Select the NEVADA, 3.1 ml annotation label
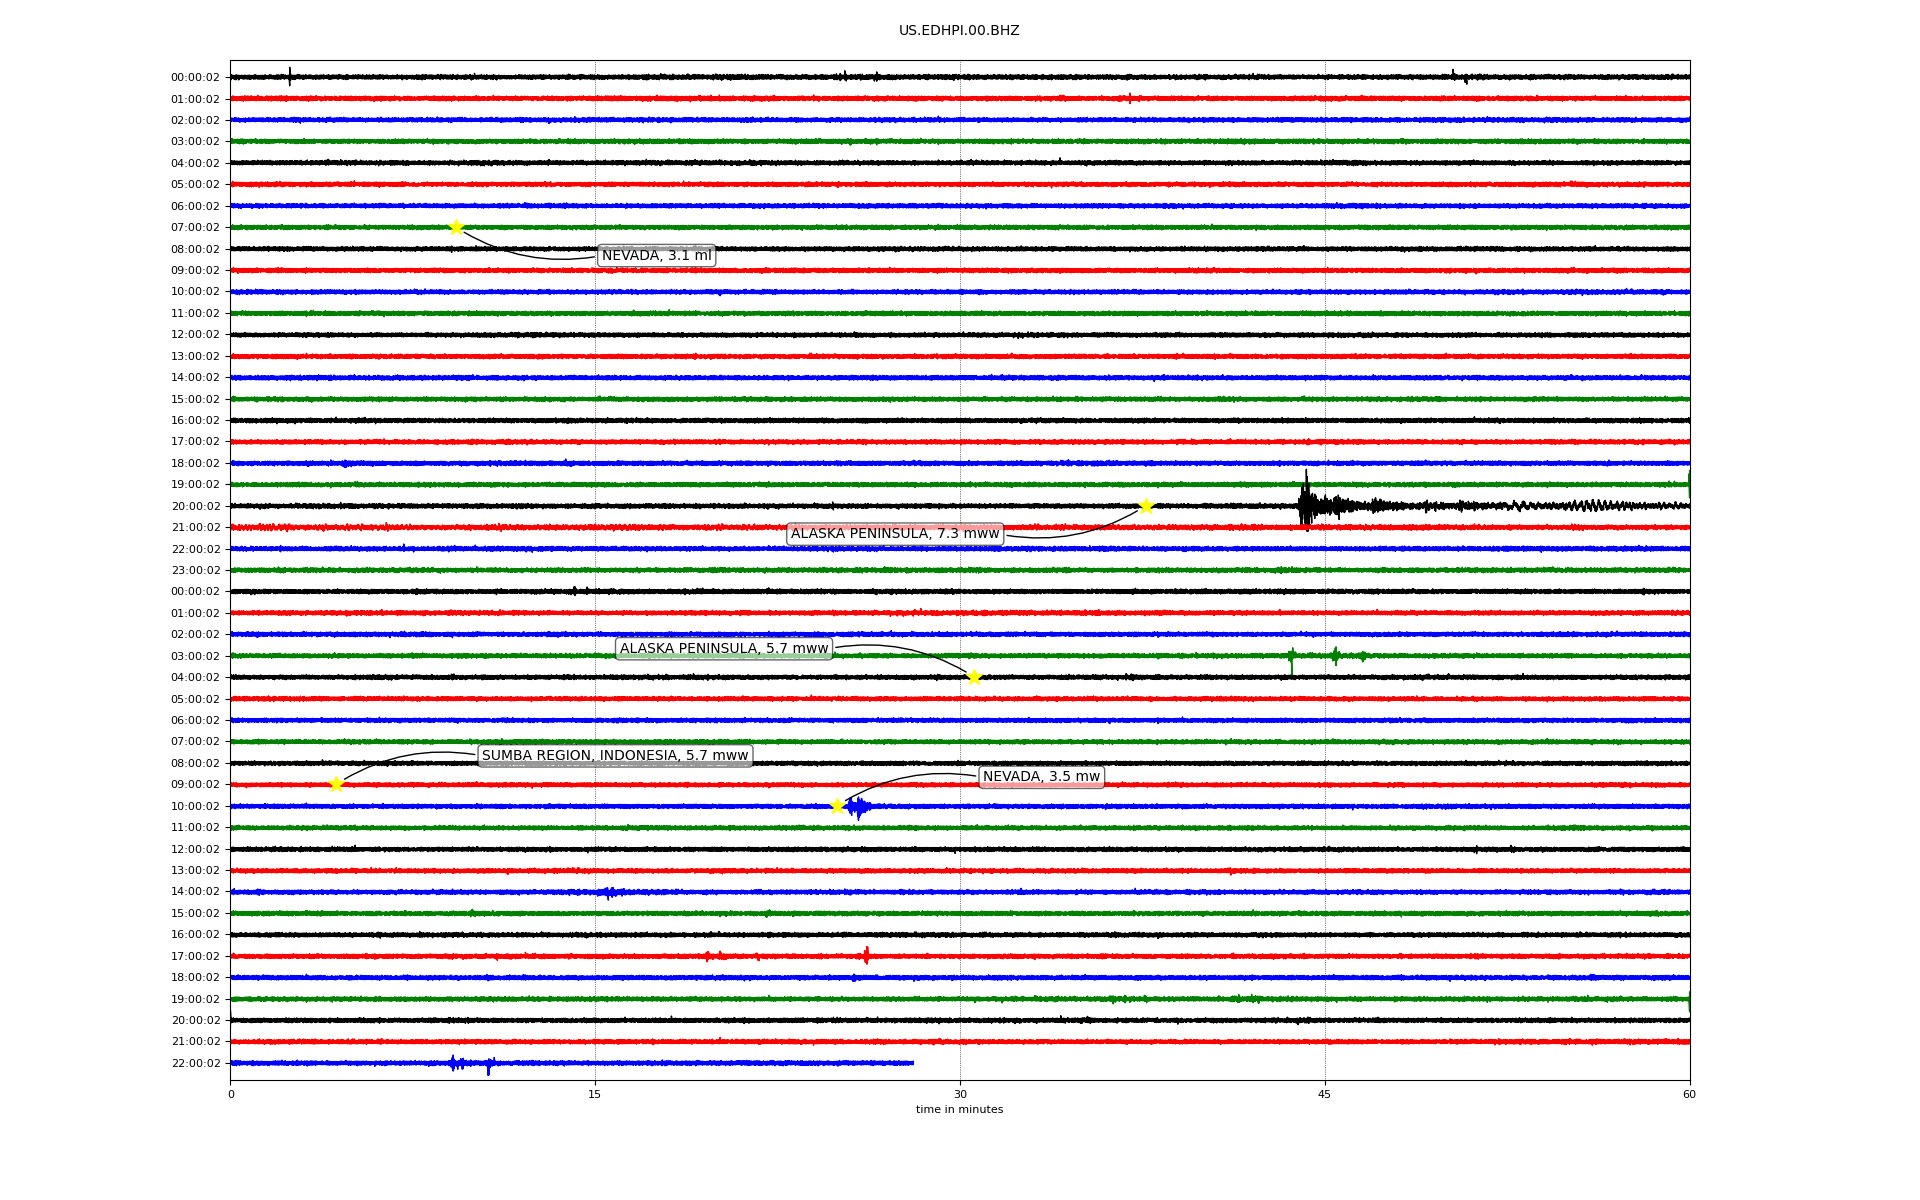 656,256
